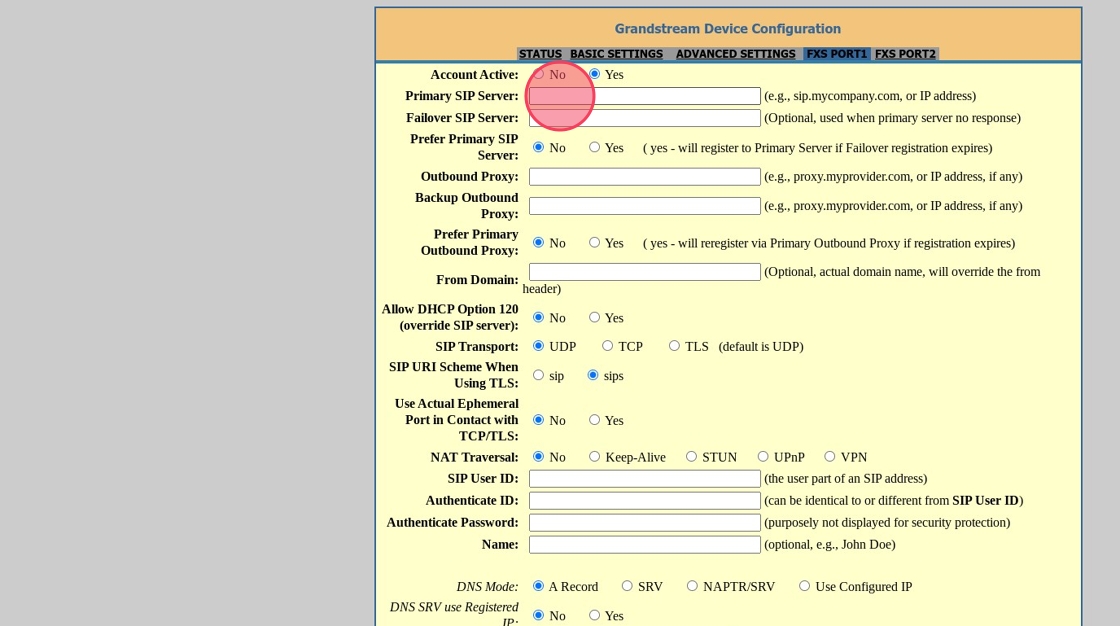
Task: Set DNS SRV use Registered IP to No
Action: click(x=539, y=615)
